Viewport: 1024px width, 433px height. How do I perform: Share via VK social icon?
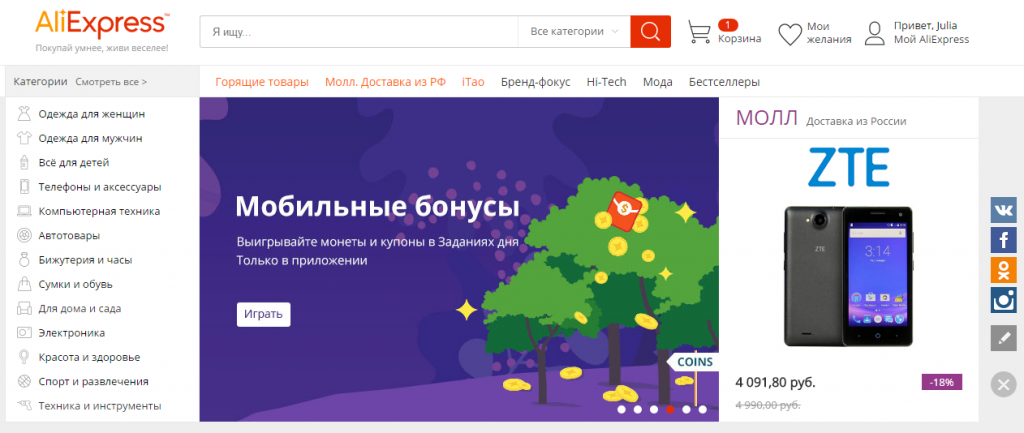click(1003, 210)
